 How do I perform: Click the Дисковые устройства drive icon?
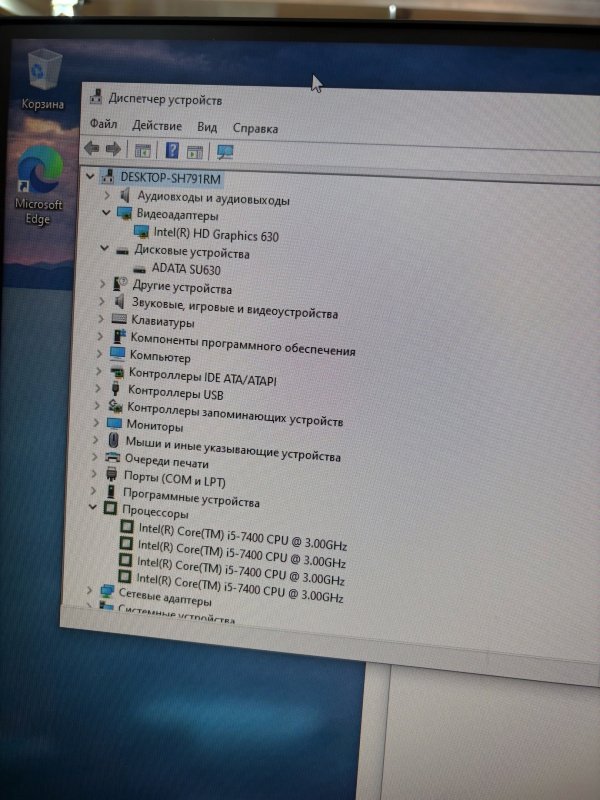[122, 251]
